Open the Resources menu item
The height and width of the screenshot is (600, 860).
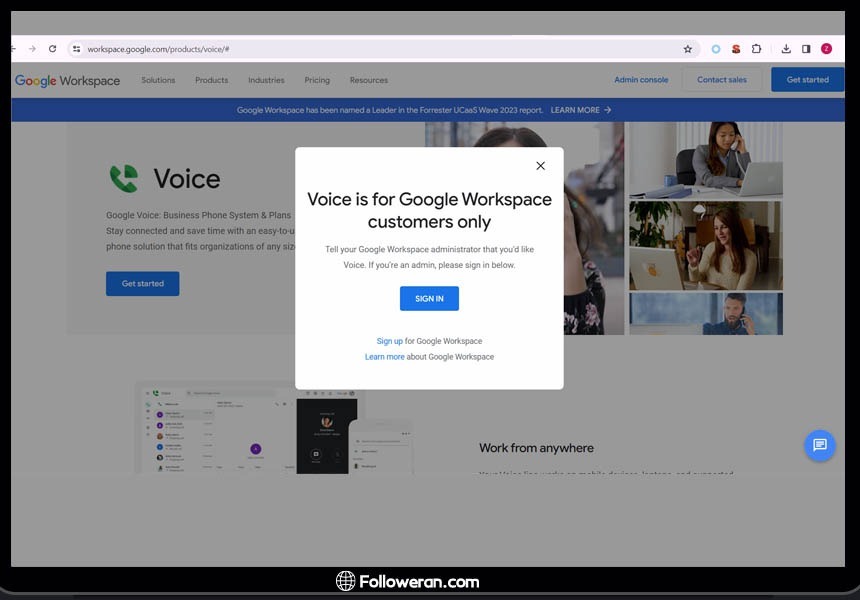[x=368, y=80]
